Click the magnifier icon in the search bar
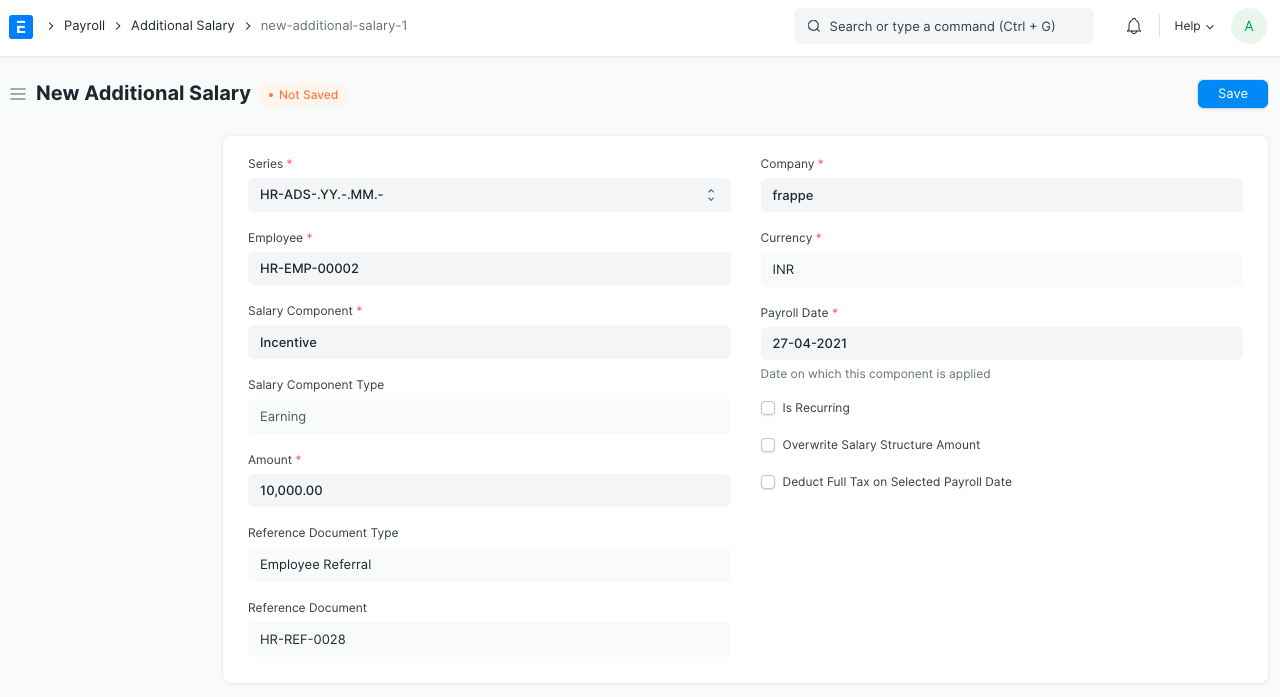 pos(813,25)
